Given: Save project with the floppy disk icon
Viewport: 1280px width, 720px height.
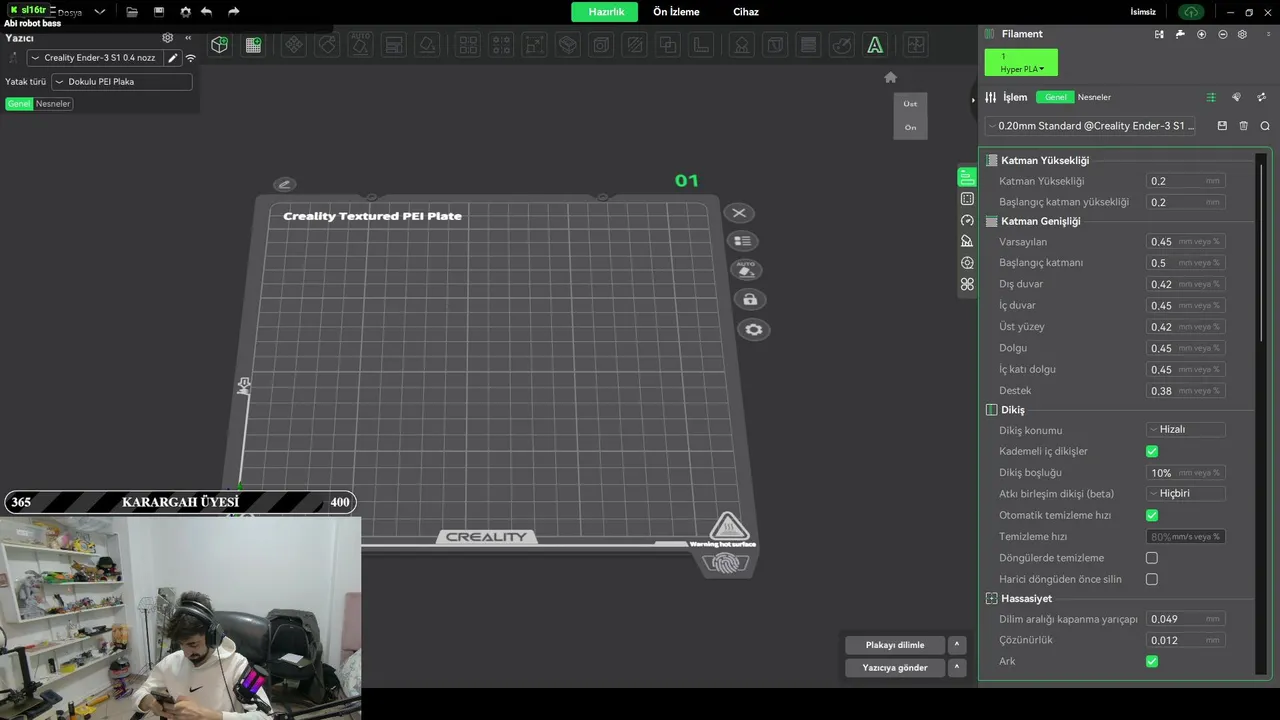Looking at the screenshot, I should tap(159, 12).
